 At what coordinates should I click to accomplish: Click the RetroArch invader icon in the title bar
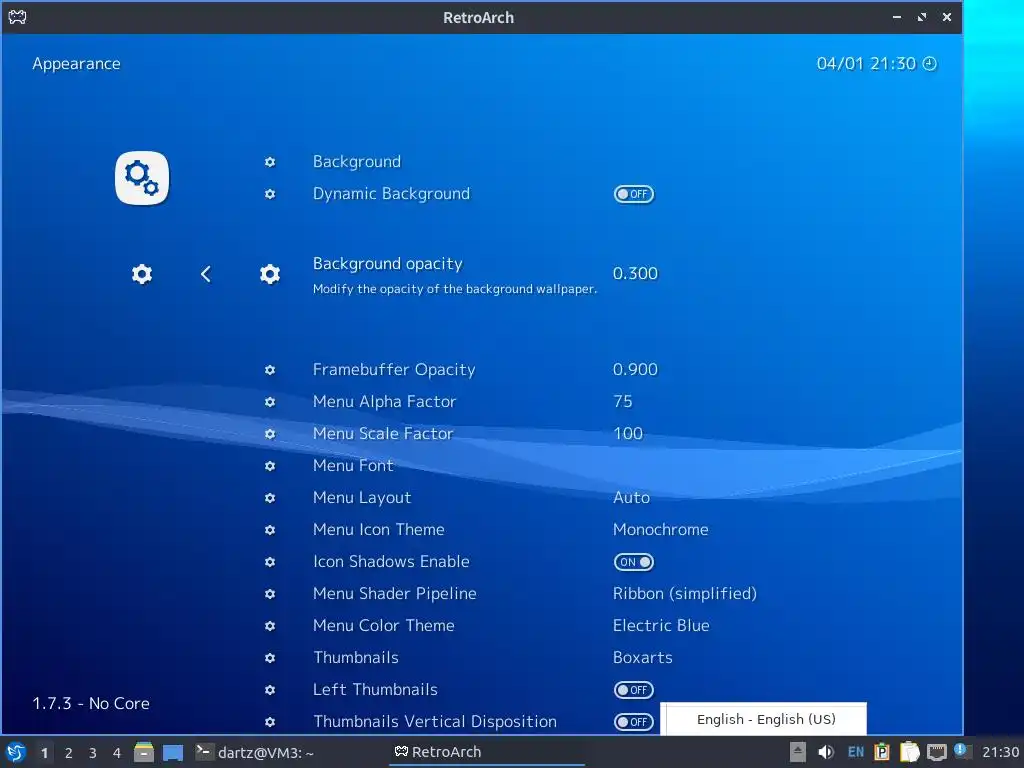(17, 17)
